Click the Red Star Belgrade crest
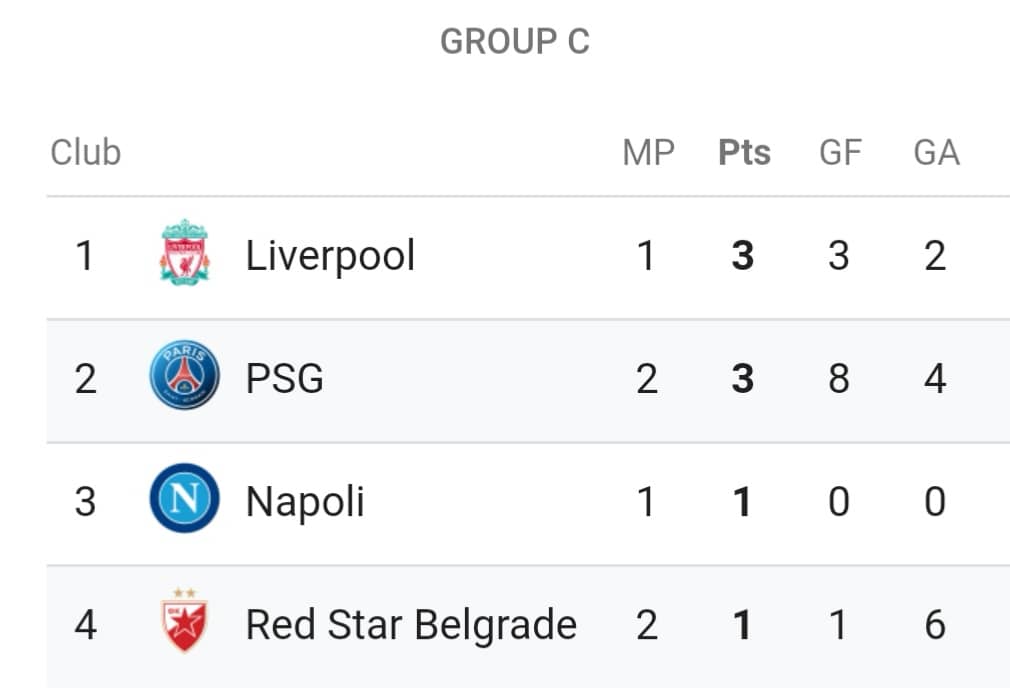 click(x=185, y=621)
